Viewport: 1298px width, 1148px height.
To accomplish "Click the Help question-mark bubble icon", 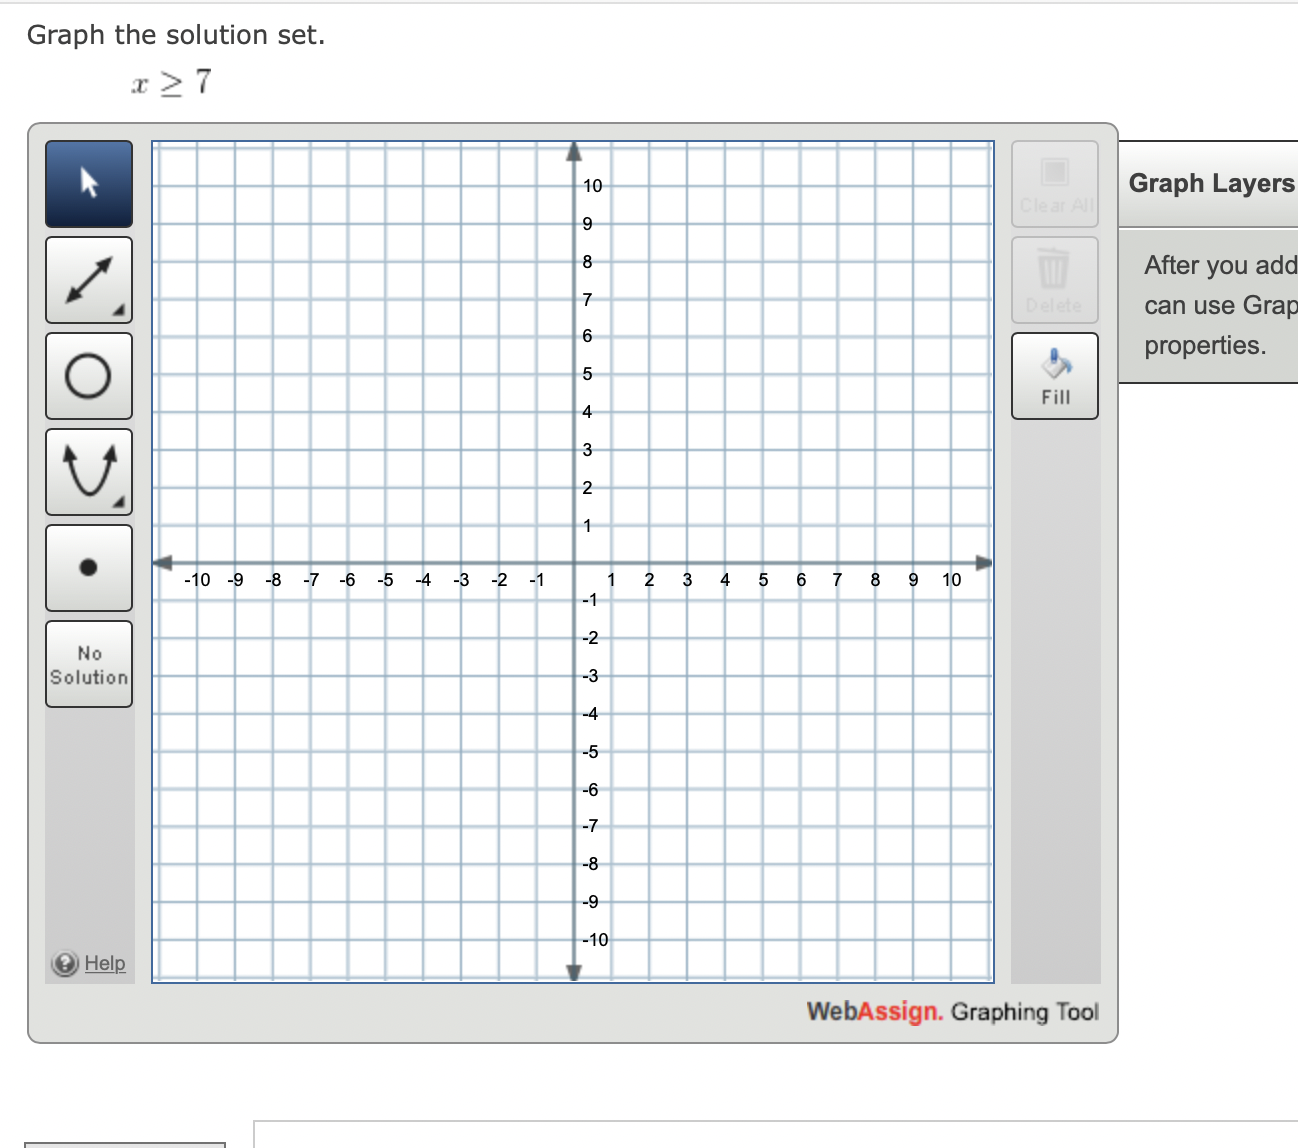I will tap(63, 963).
